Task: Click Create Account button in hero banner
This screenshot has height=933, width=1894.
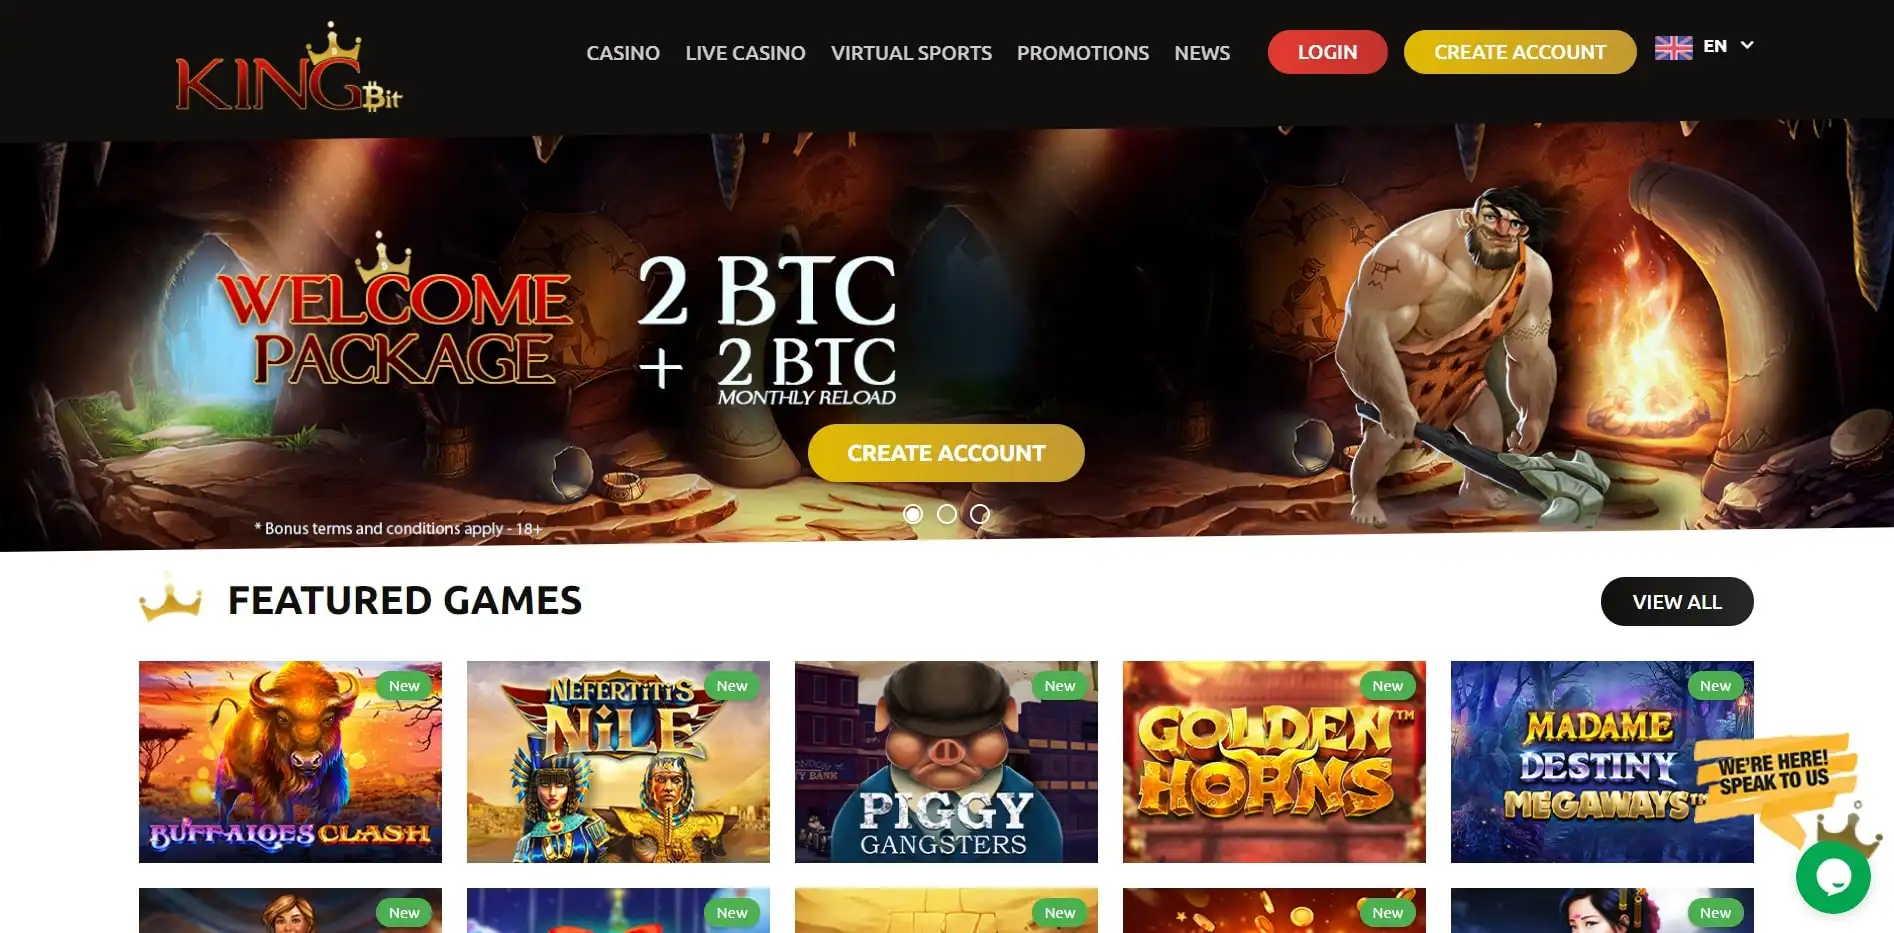Action: pos(946,453)
